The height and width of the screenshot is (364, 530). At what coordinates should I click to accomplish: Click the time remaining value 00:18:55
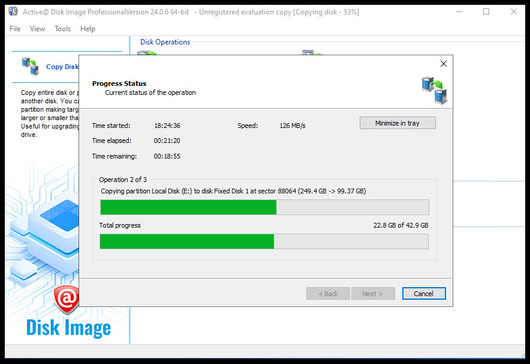(167, 156)
